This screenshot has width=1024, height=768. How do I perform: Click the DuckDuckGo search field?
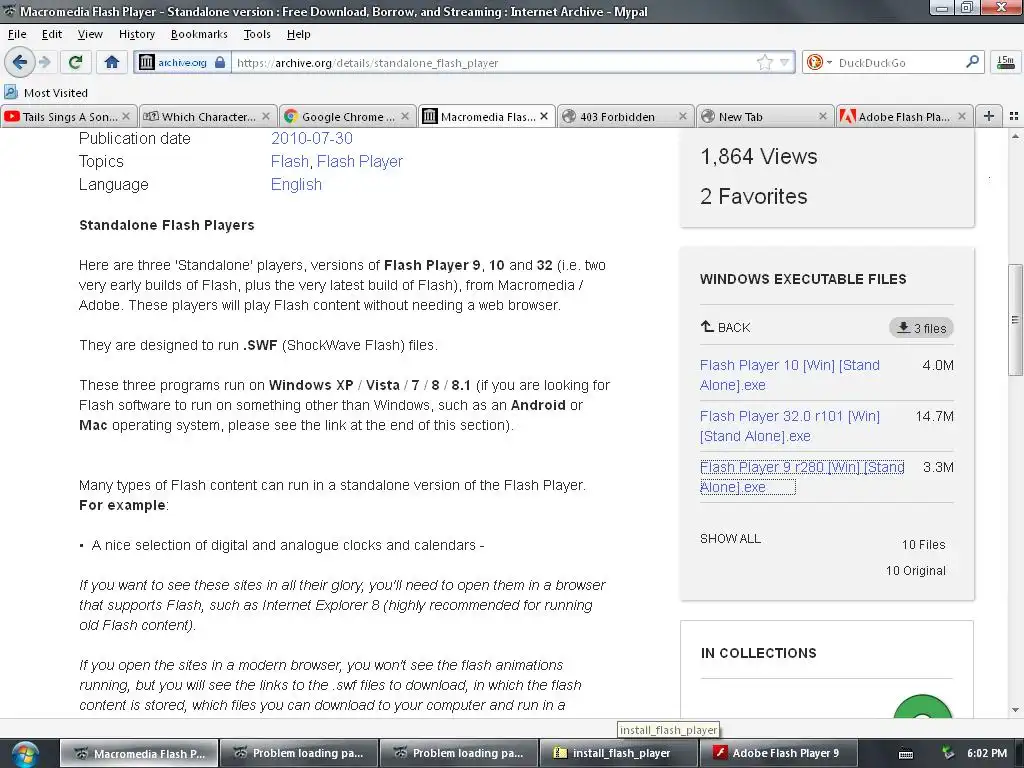(x=900, y=63)
